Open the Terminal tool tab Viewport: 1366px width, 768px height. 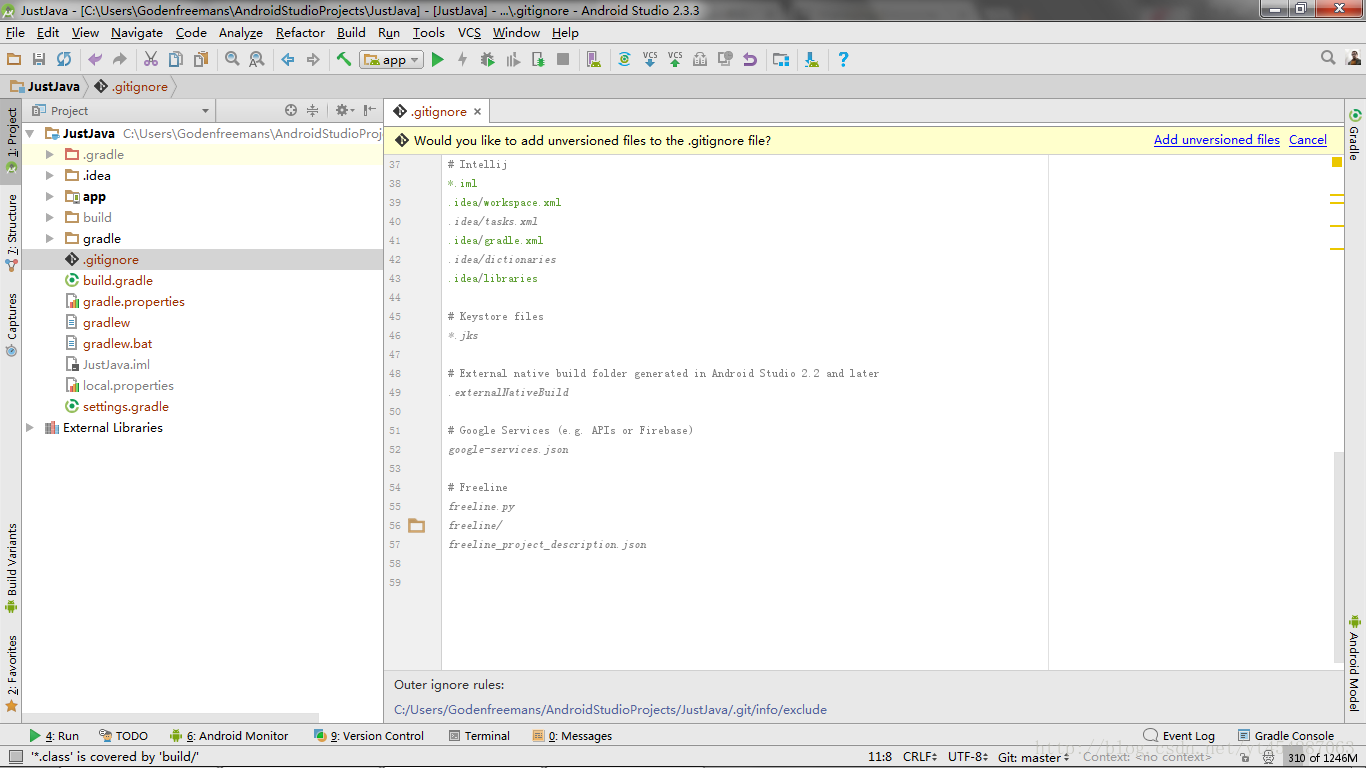click(x=478, y=736)
